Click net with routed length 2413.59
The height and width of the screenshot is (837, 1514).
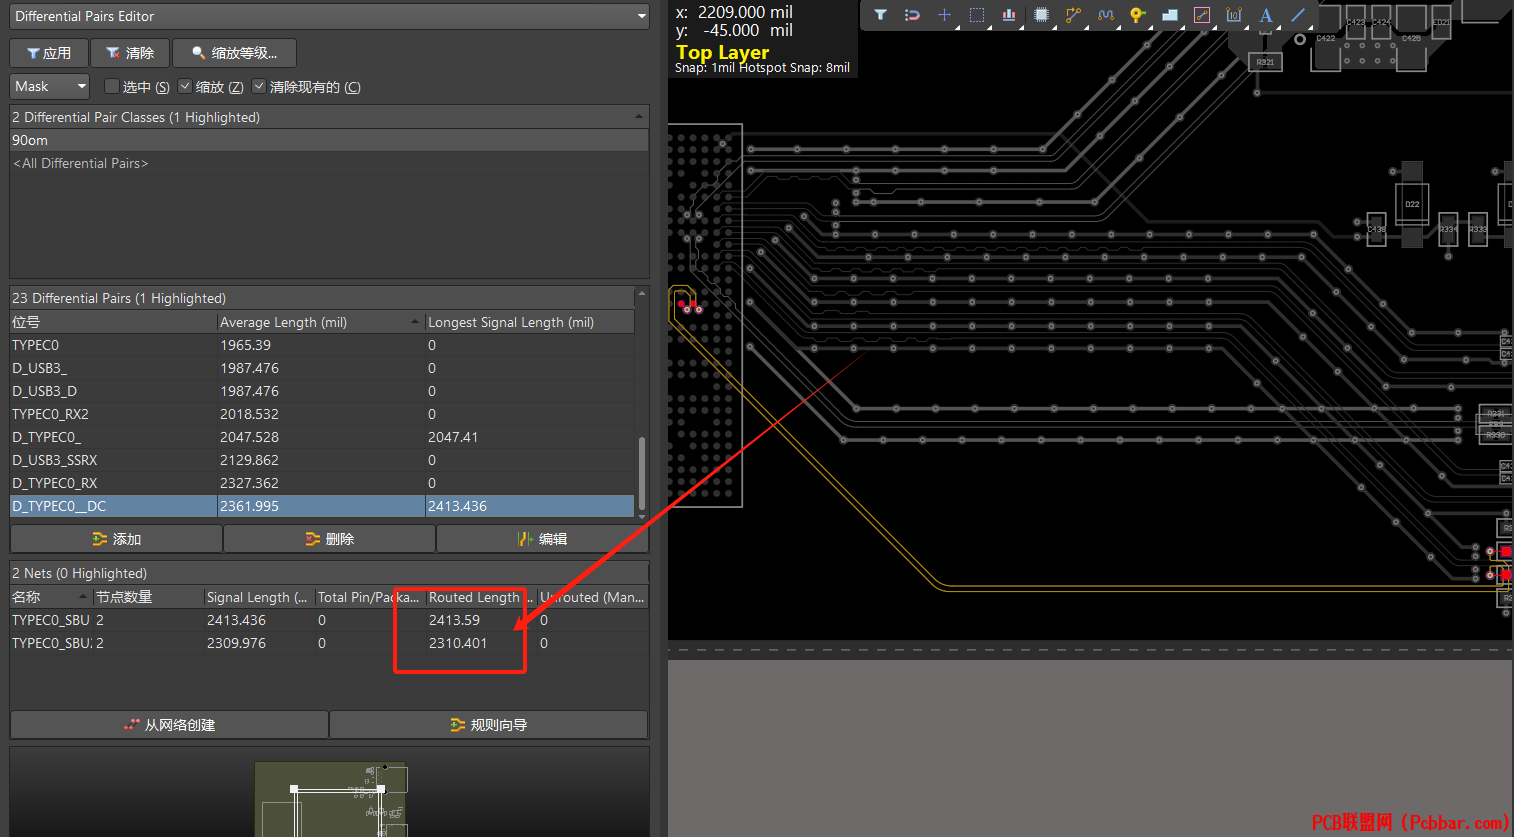tap(329, 620)
